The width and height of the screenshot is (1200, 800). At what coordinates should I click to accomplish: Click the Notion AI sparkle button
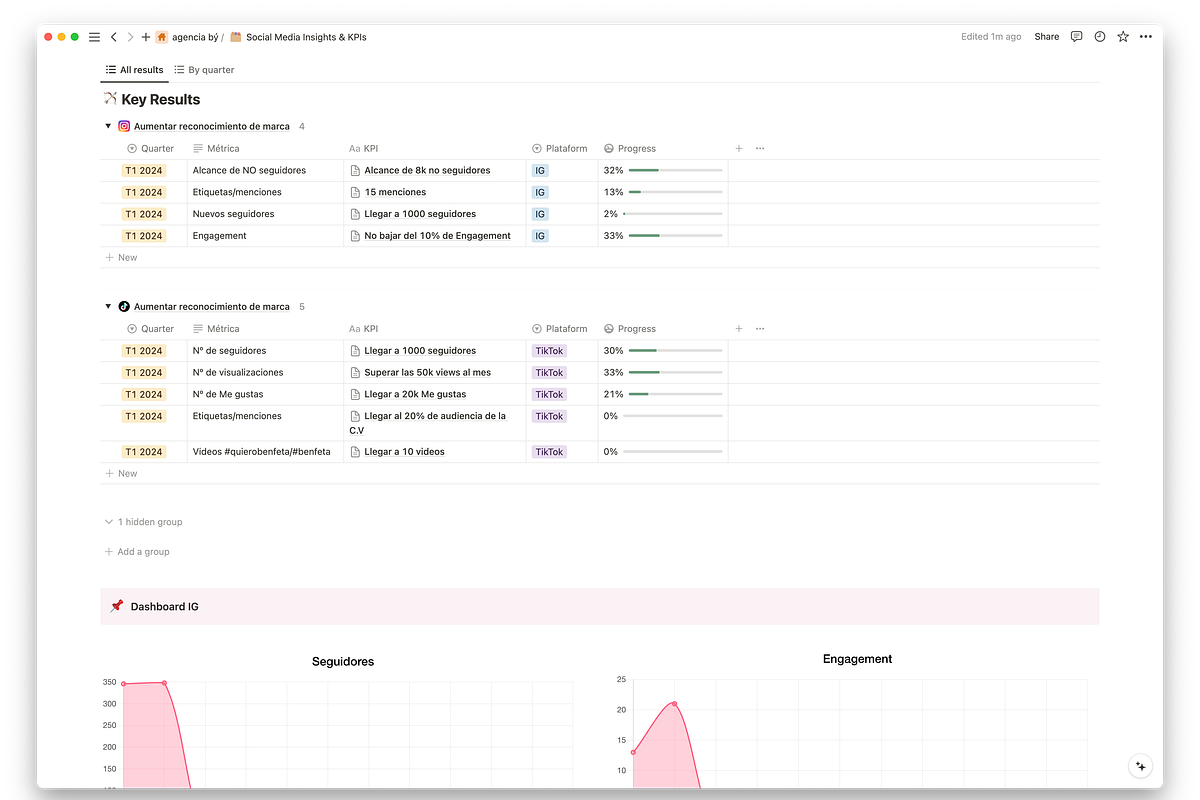(x=1141, y=766)
